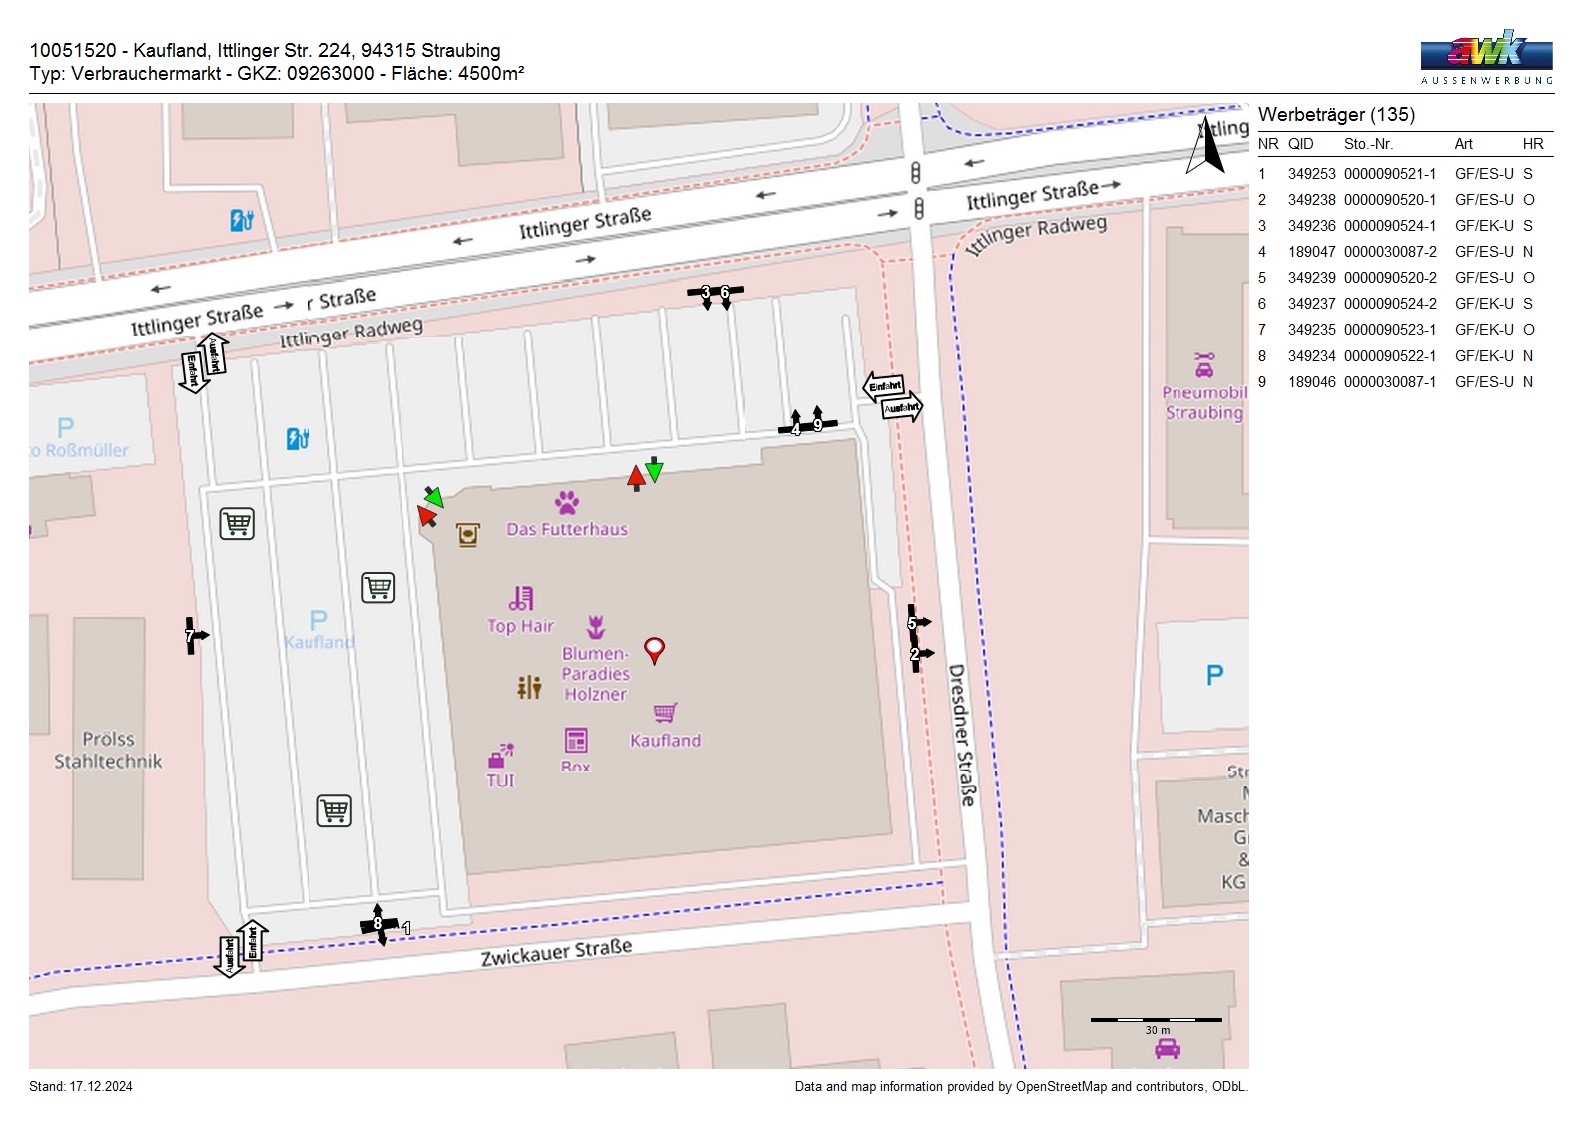Click the pink Kaufland shopping cart icon
This screenshot has height=1123, width=1587.
coord(665,712)
